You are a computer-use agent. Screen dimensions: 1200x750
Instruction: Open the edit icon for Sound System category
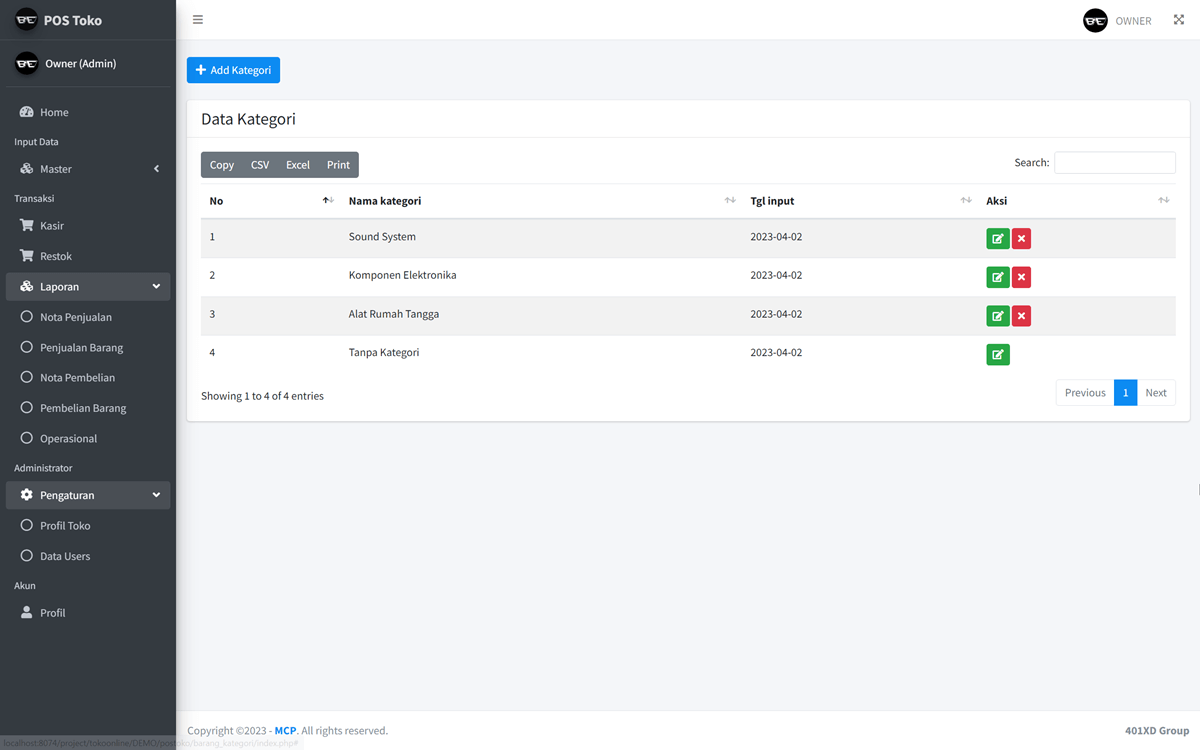click(997, 238)
